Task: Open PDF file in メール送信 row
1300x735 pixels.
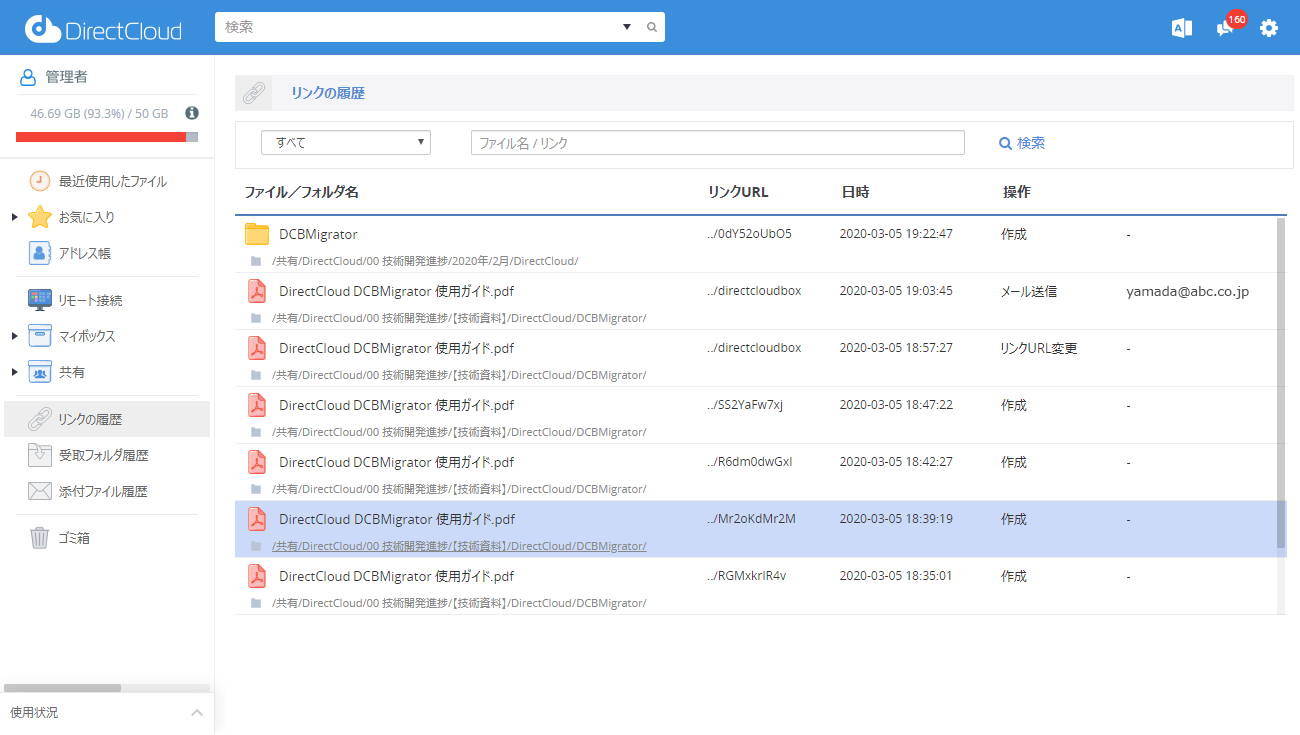Action: 396,291
